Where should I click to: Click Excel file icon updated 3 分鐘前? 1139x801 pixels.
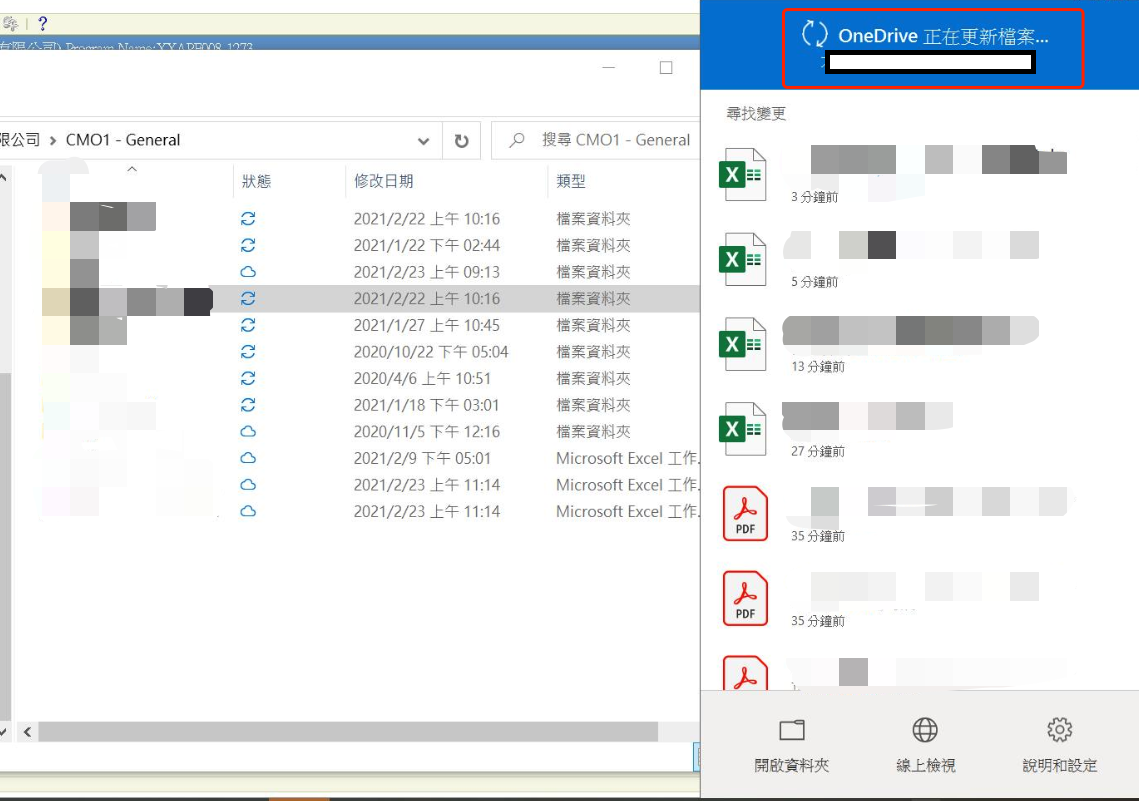click(742, 174)
